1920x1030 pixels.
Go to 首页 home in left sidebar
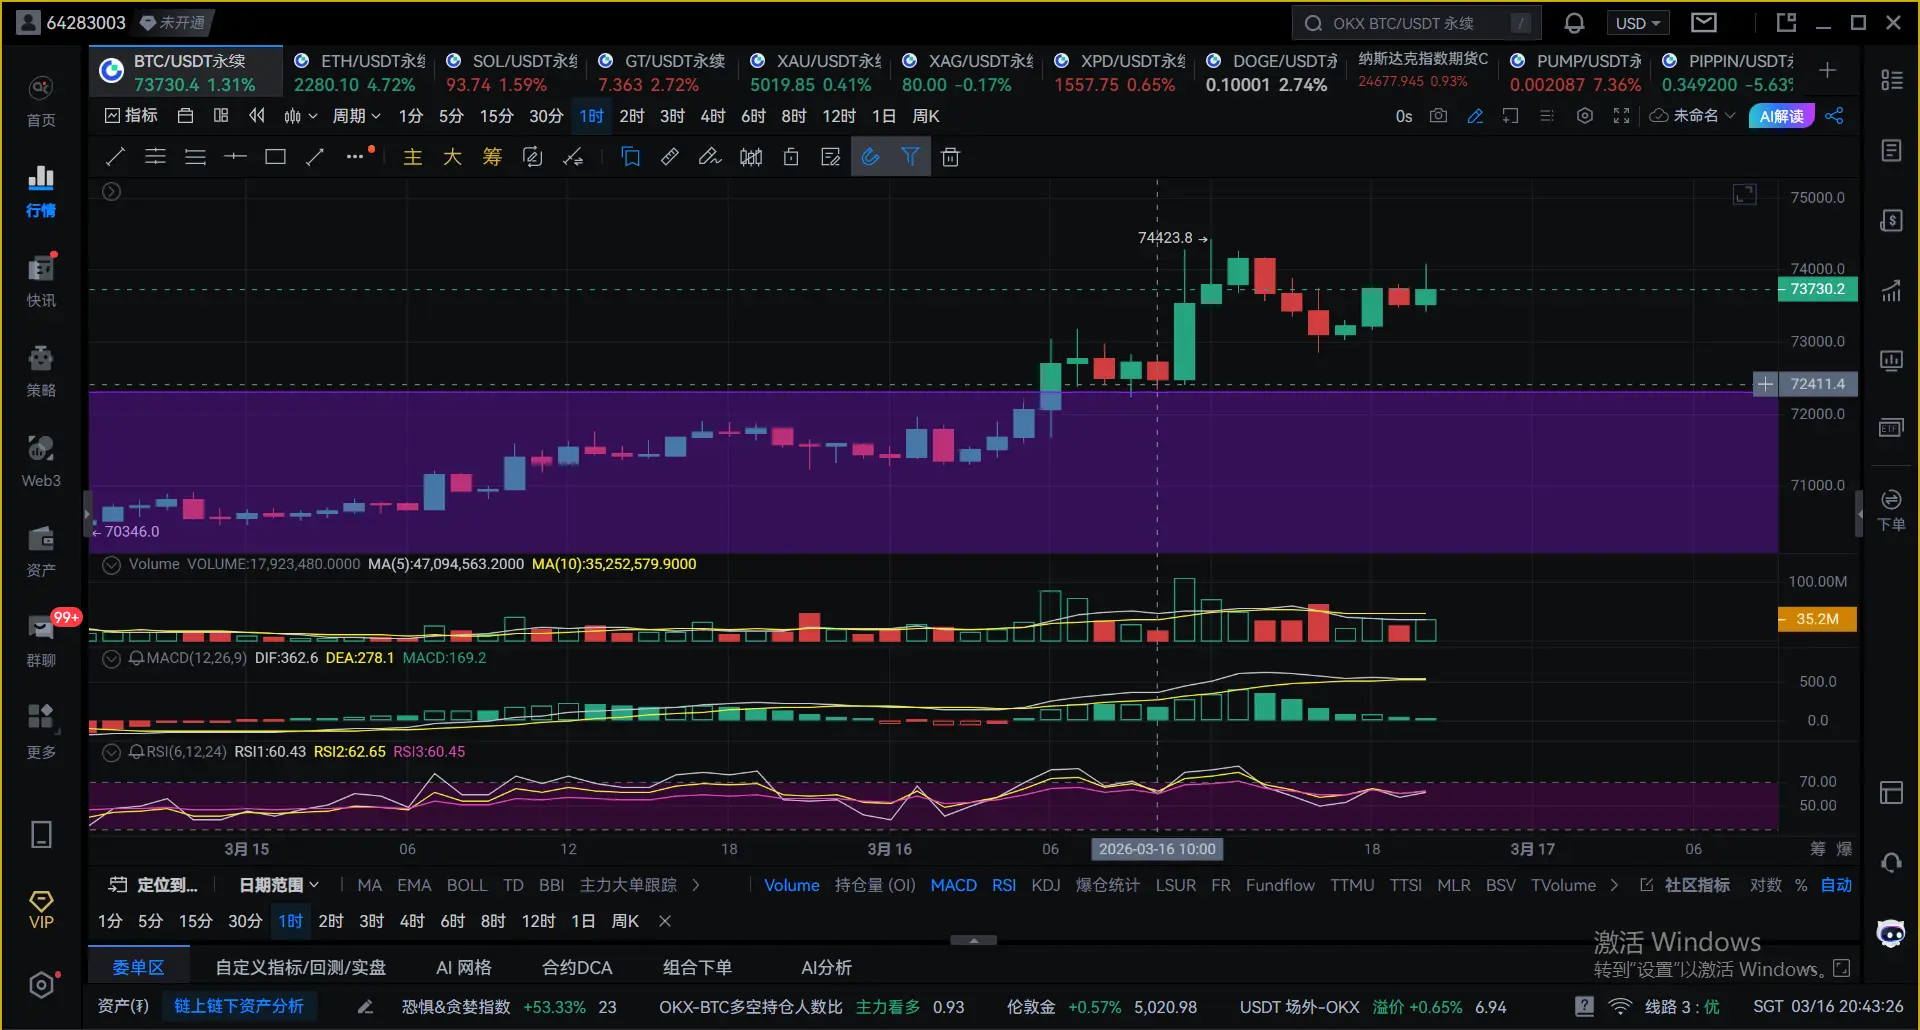tap(41, 101)
